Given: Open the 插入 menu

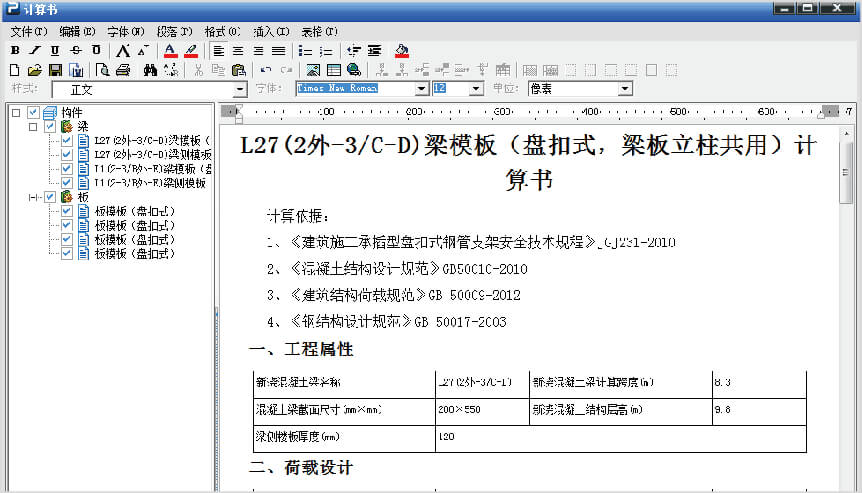Looking at the screenshot, I should (x=271, y=31).
